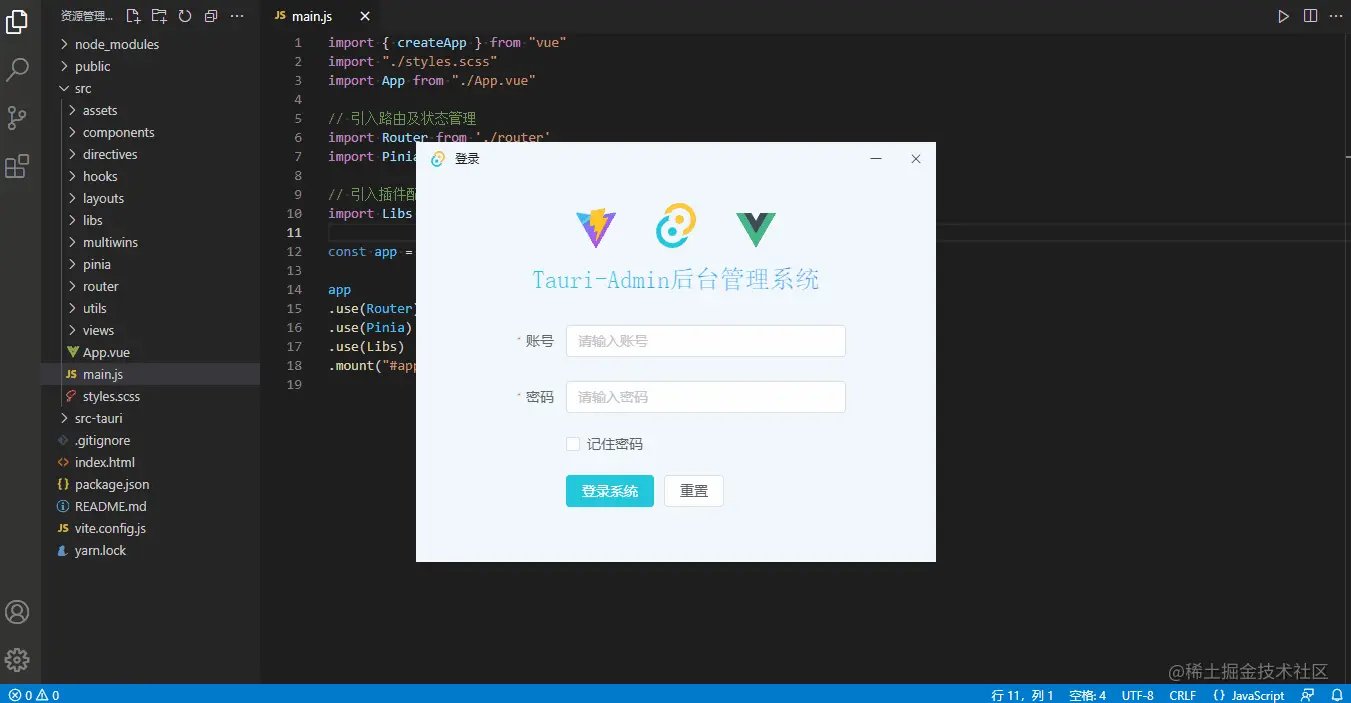1351x703 pixels.
Task: Open editor more actions menu
Action: pyautogui.click(x=1336, y=16)
